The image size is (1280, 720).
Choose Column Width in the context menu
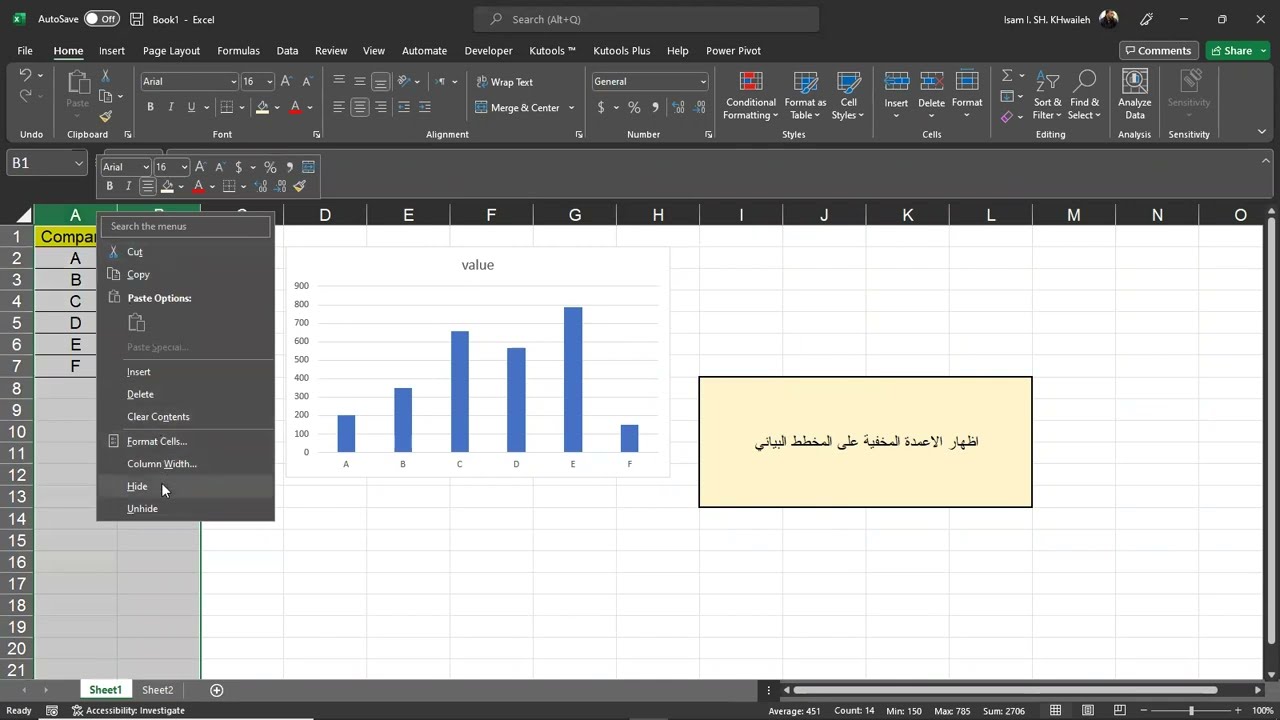[x=185, y=463]
